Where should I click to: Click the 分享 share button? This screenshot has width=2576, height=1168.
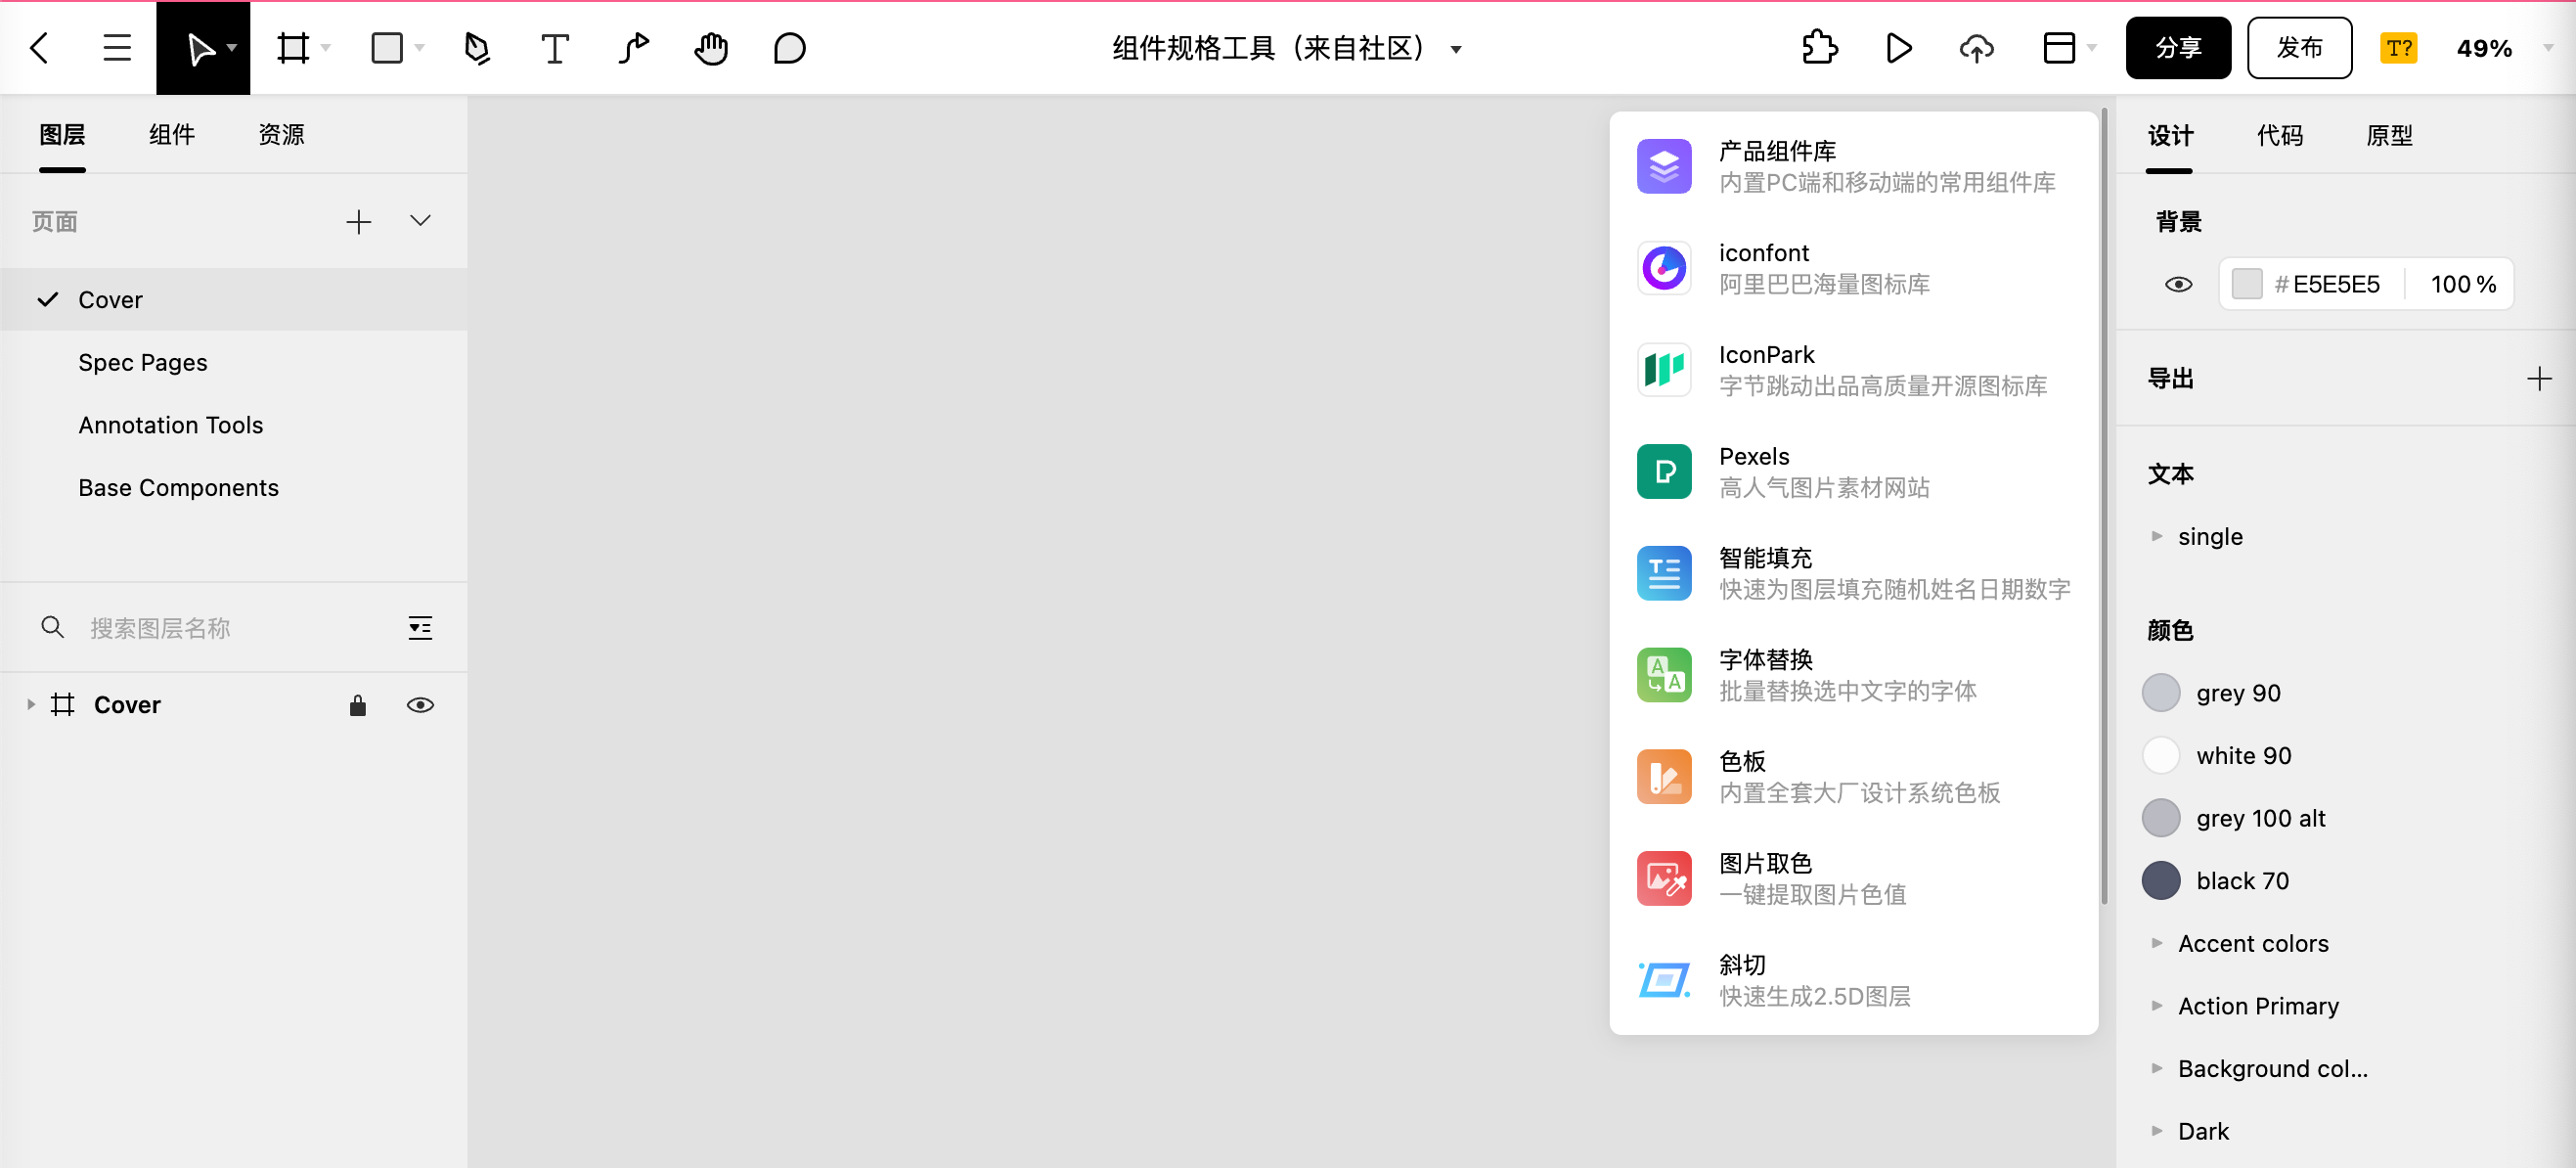(2178, 48)
